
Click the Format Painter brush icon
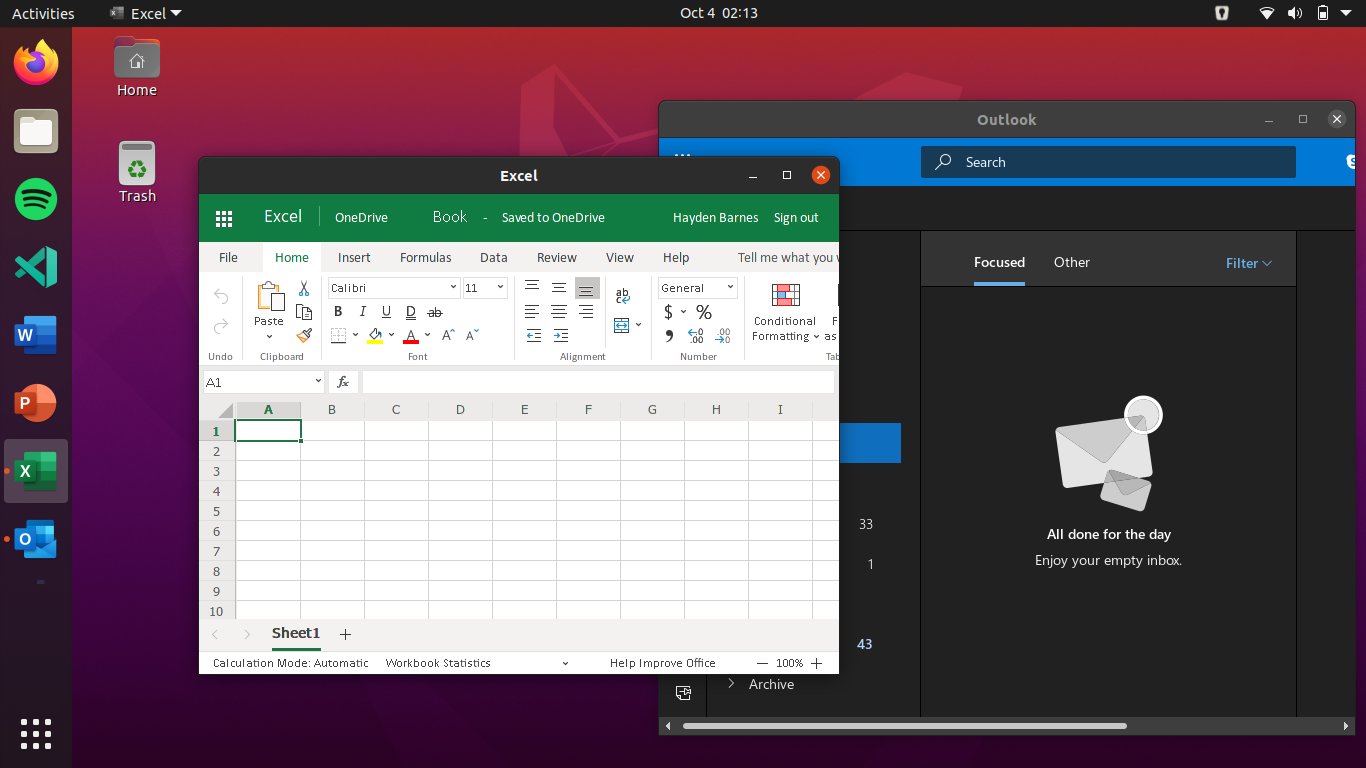[x=304, y=335]
